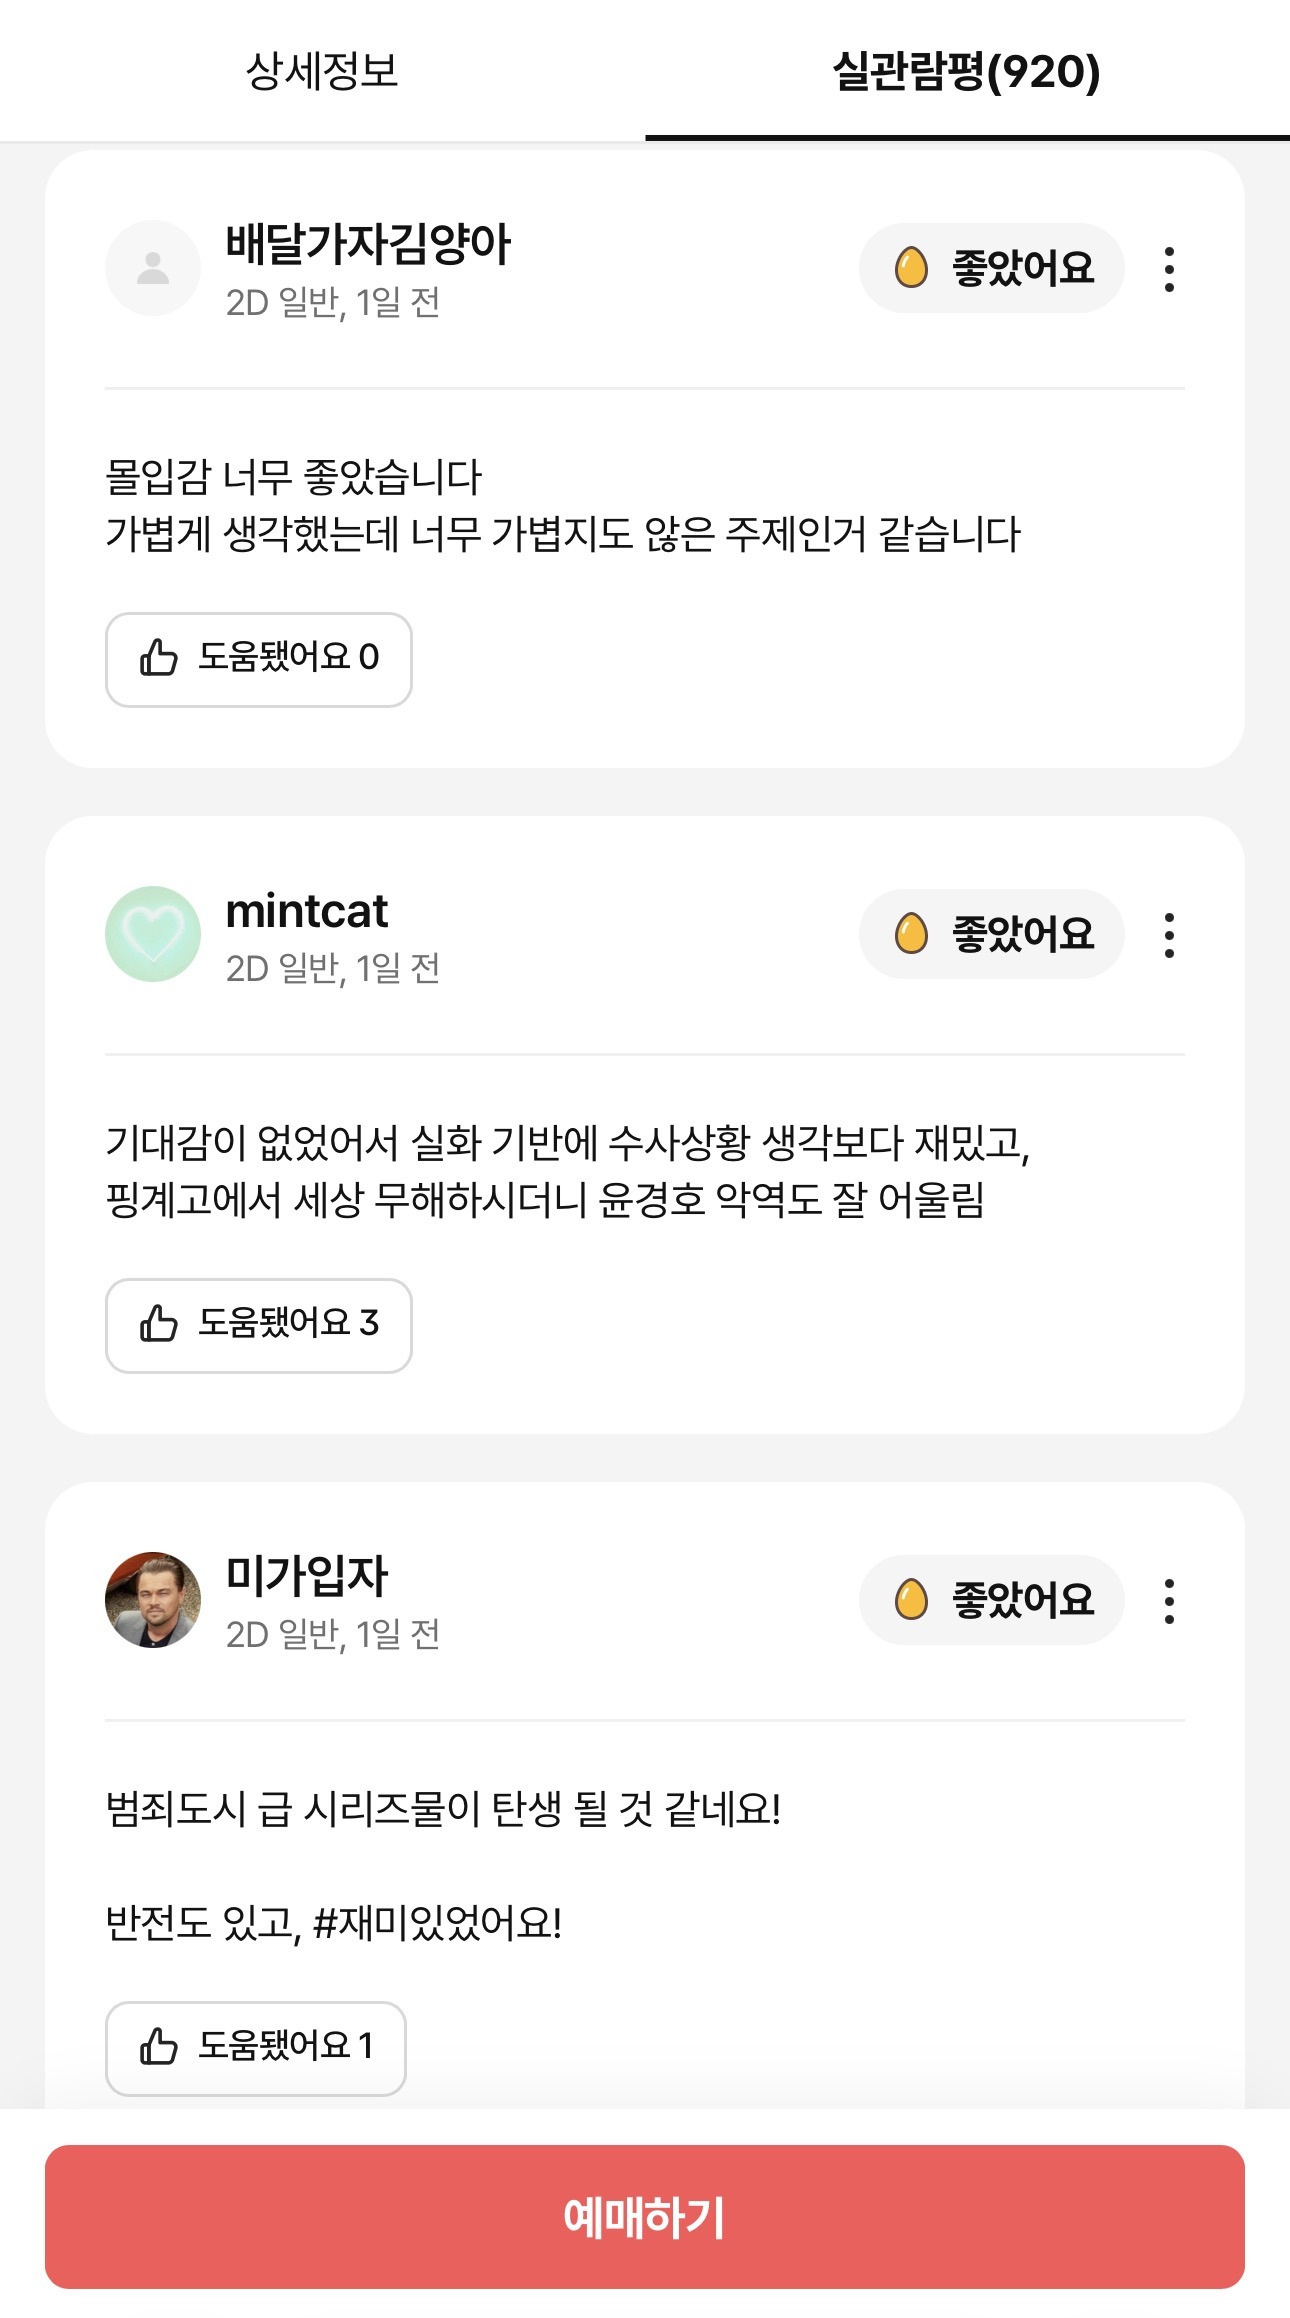Tap thumbs-up icon on 배달가자김양아's review
This screenshot has height=2318, width=1290.
pos(159,658)
